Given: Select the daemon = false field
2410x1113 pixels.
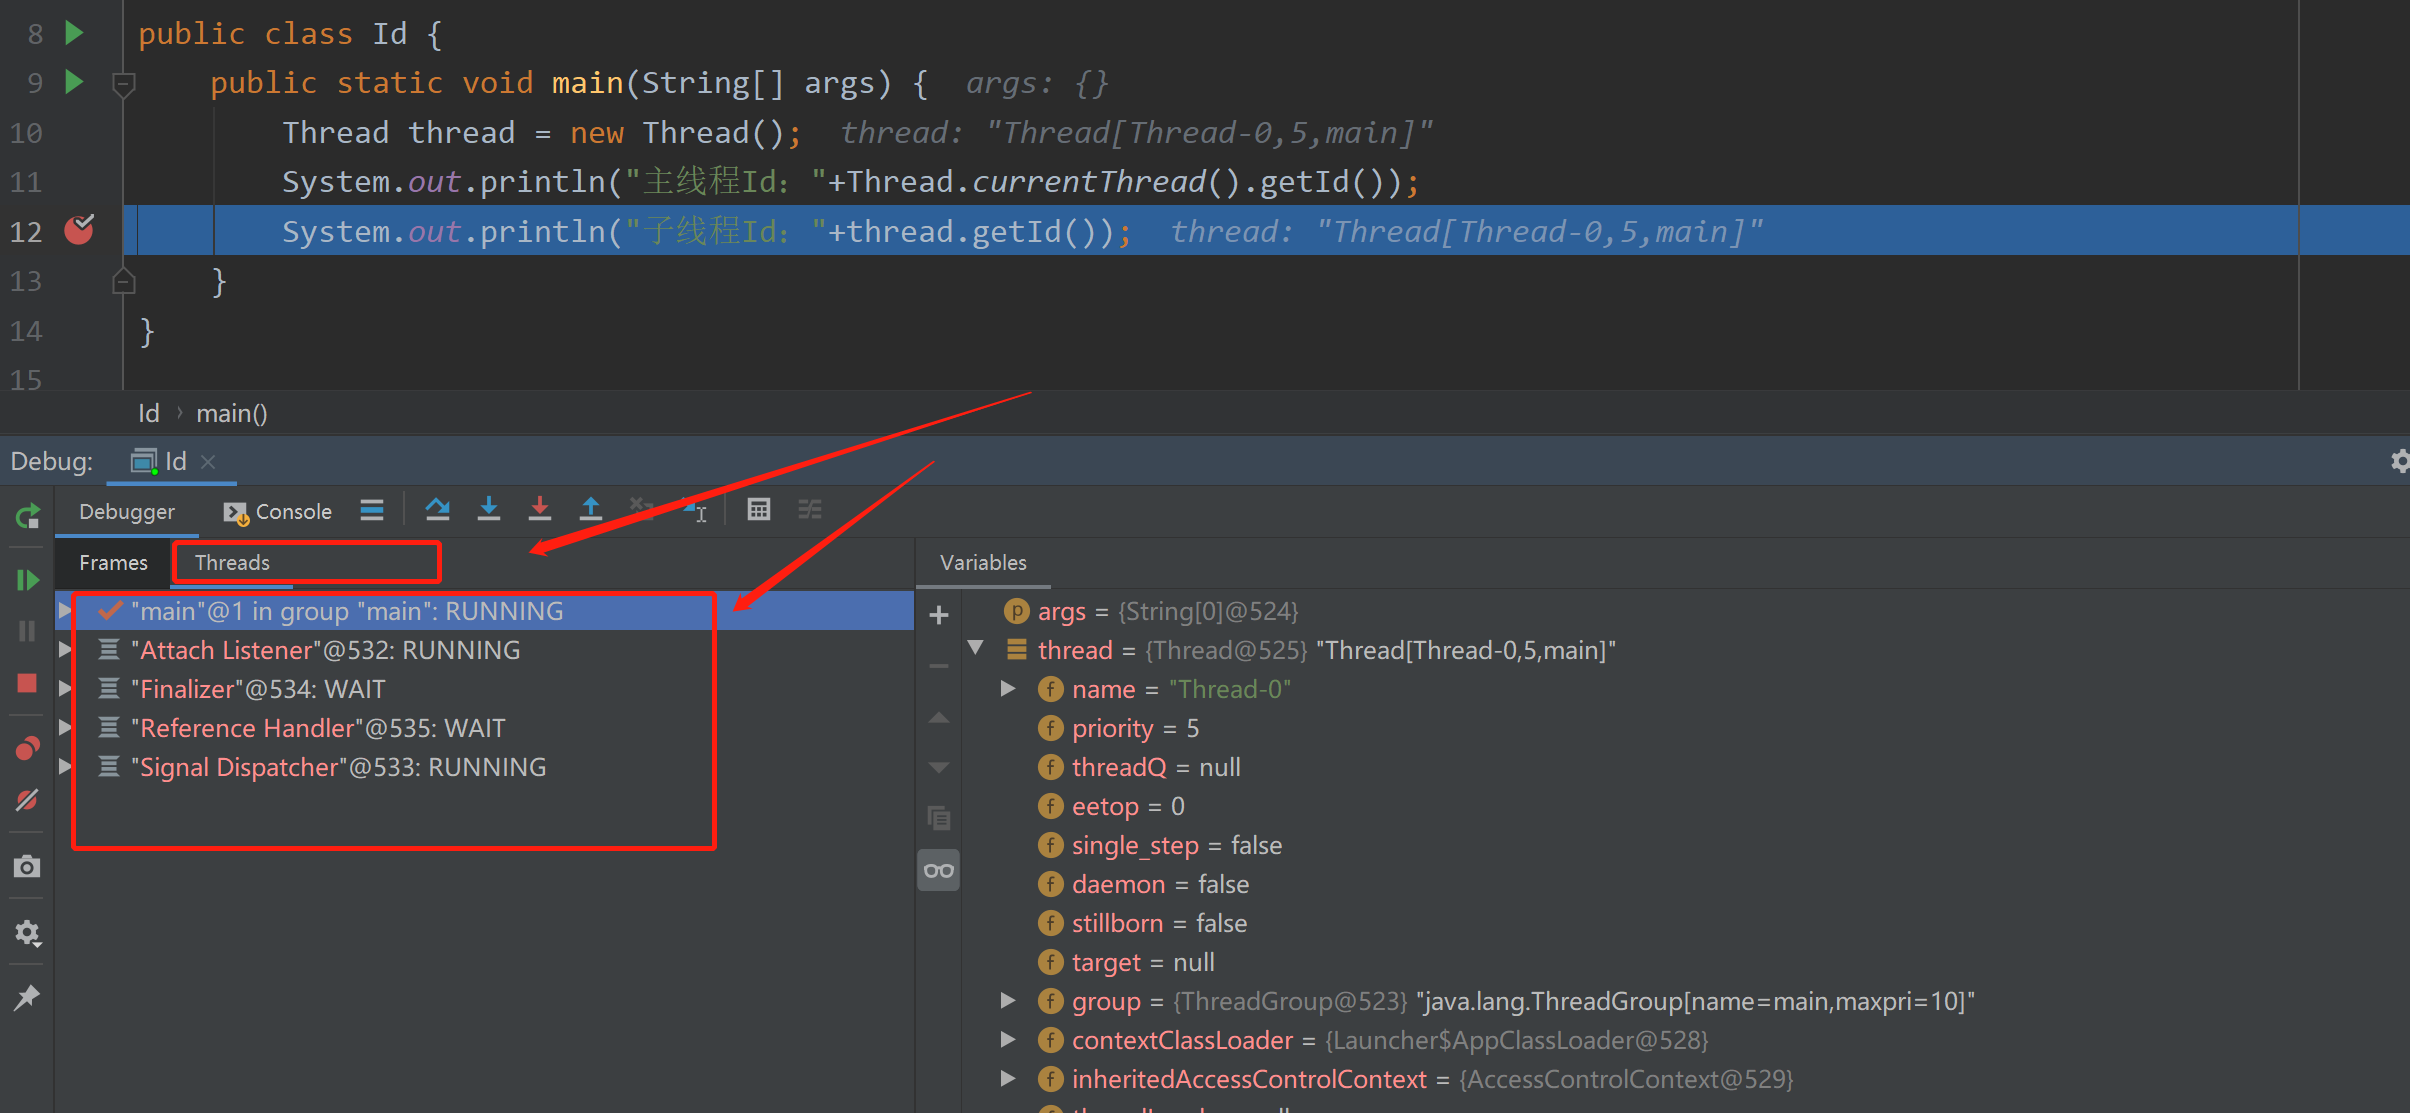Looking at the screenshot, I should 1686,884.
